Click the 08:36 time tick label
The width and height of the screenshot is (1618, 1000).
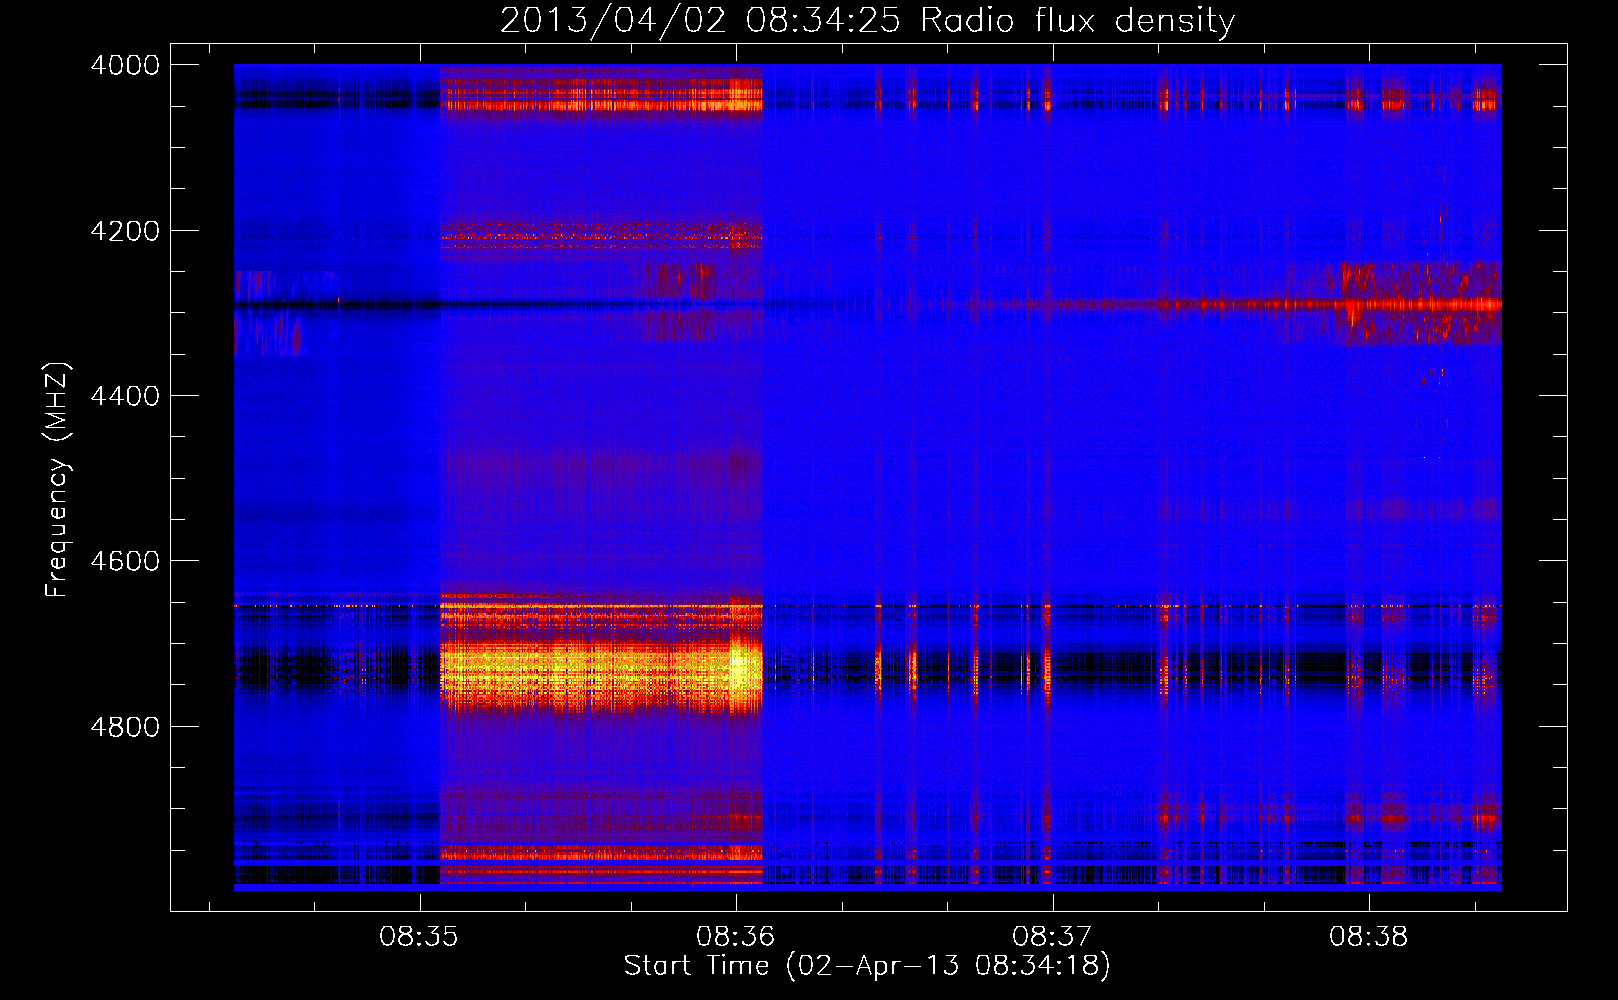[736, 937]
